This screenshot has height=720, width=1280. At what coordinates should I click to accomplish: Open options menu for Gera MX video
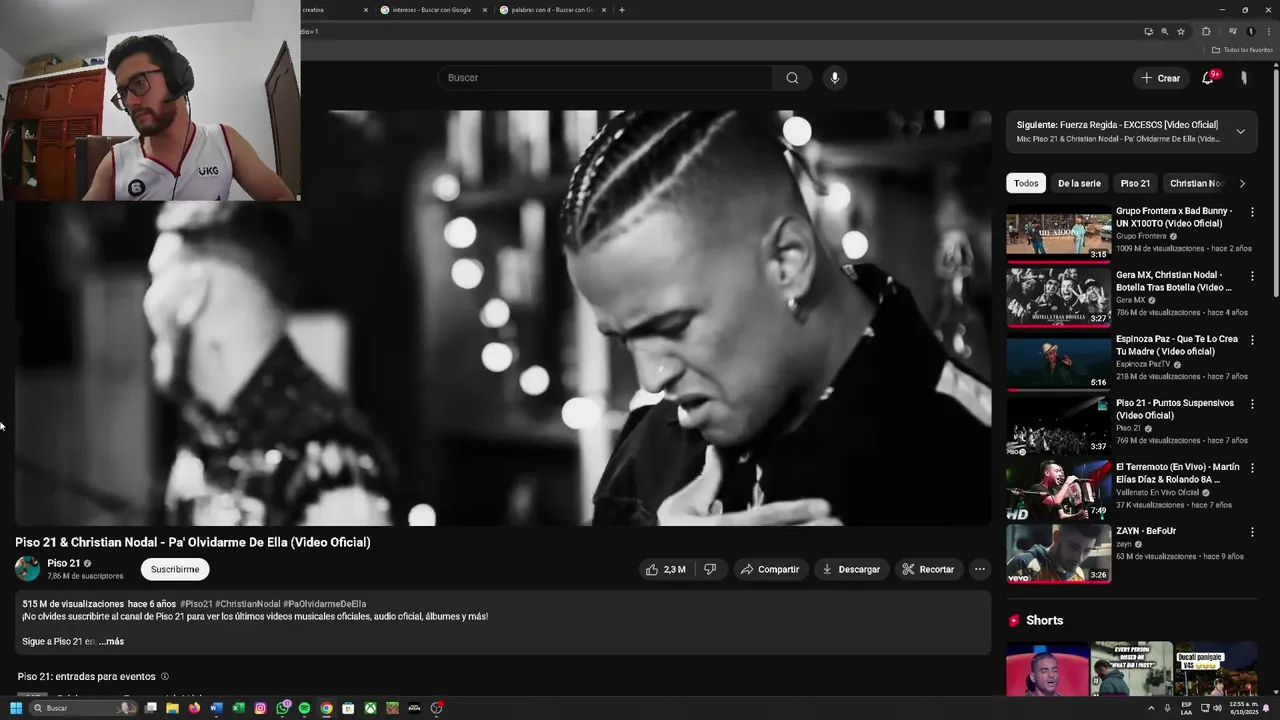[1252, 276]
